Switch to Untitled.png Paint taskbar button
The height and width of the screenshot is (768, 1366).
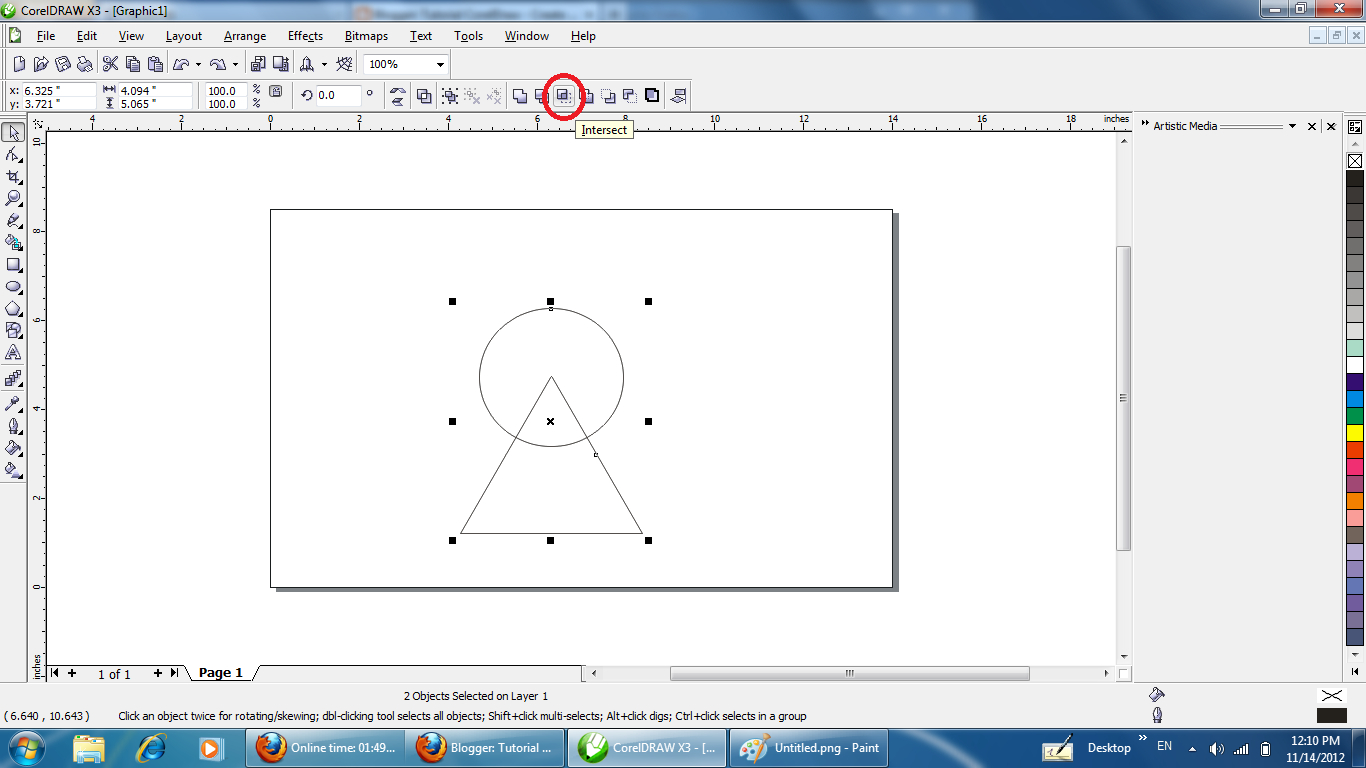click(808, 747)
